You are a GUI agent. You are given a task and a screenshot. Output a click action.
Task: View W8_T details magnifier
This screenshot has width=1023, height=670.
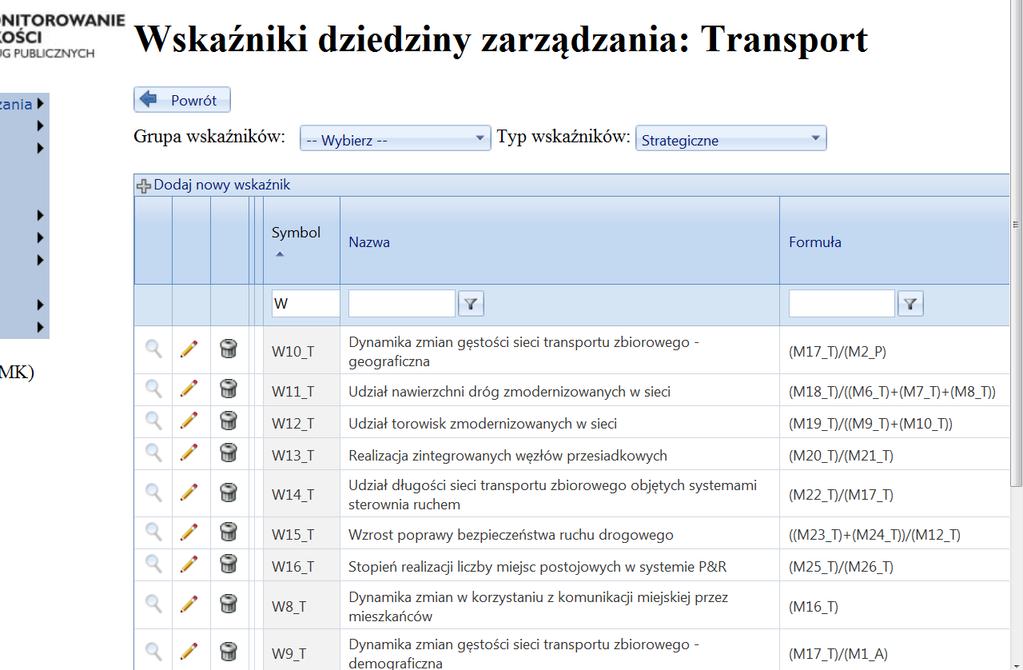pyautogui.click(x=153, y=603)
